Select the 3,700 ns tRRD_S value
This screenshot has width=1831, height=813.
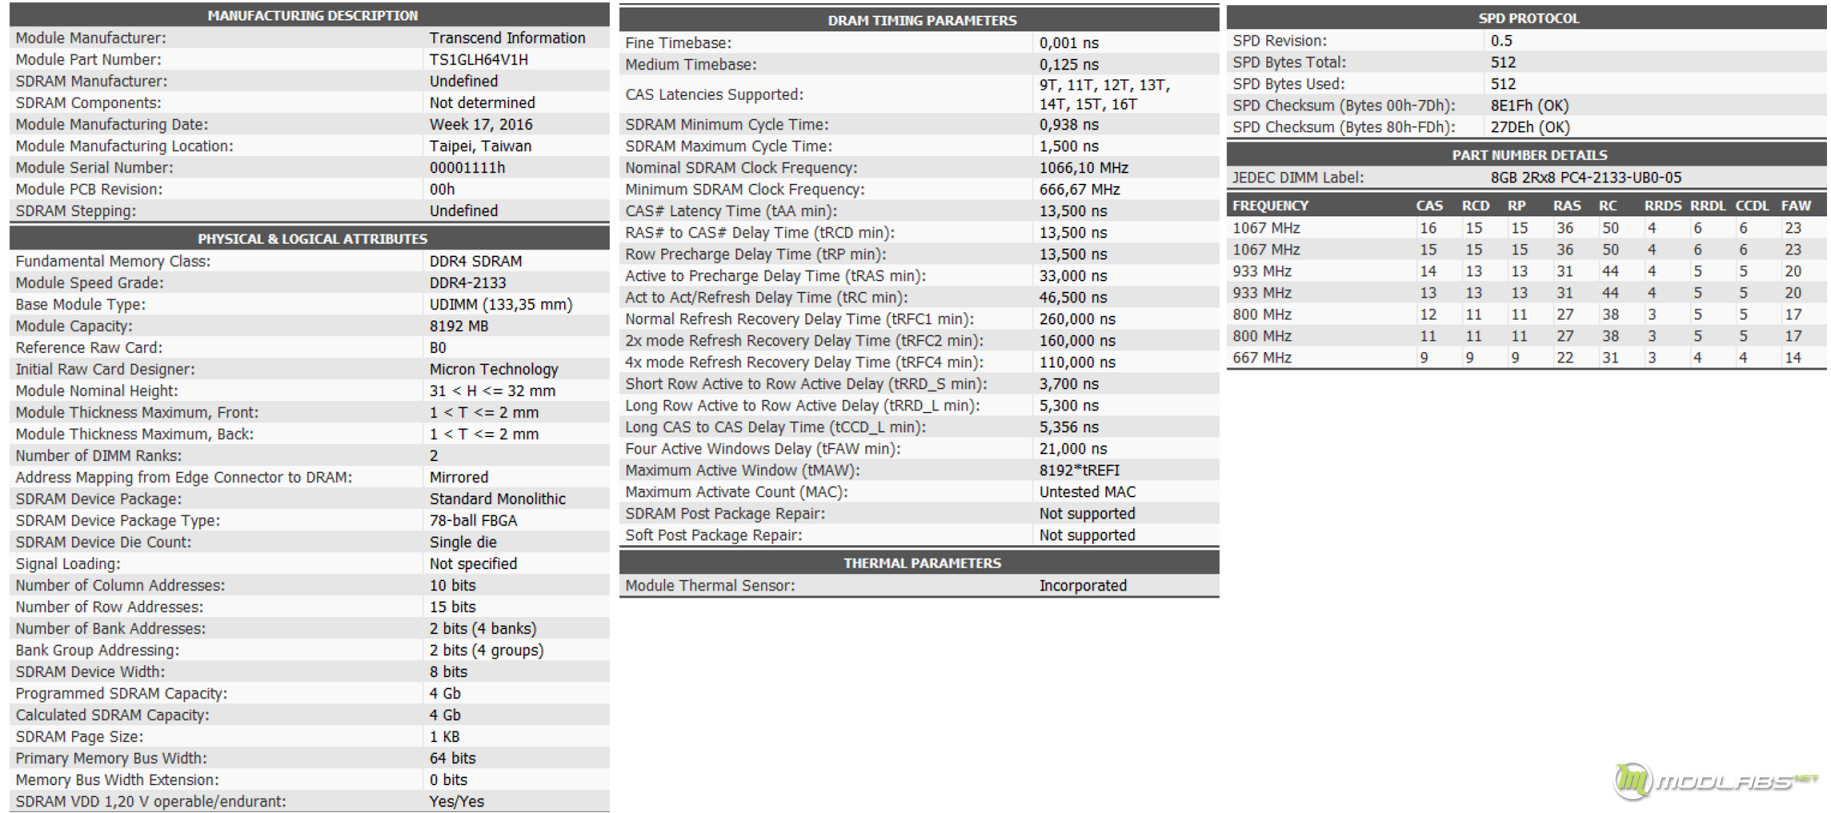point(1069,384)
